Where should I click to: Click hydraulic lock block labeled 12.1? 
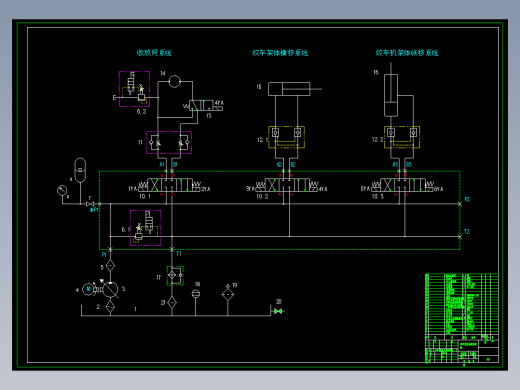pyautogui.click(x=286, y=137)
